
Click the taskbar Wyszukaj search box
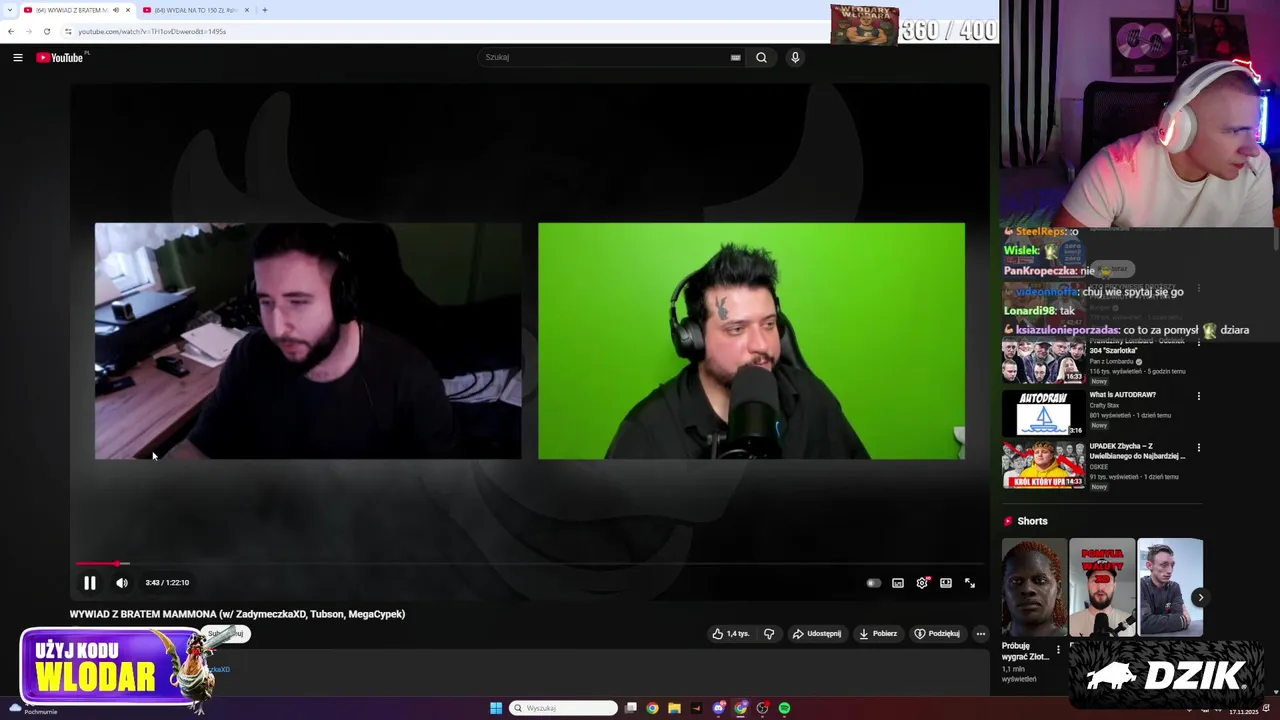tap(563, 708)
